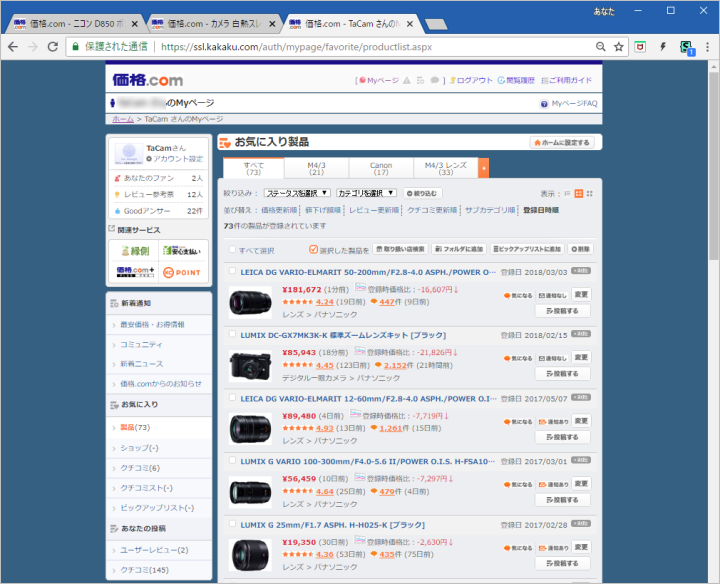Check box for LUMIX DC-GX7MK3K-K kit
720x584 pixels.
click(232, 334)
